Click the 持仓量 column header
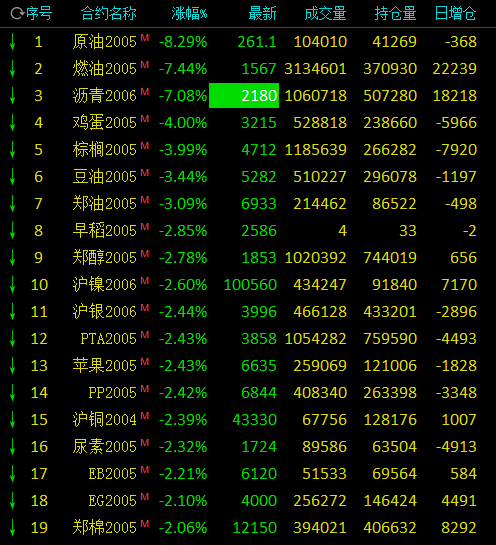The height and width of the screenshot is (545, 496). (396, 14)
